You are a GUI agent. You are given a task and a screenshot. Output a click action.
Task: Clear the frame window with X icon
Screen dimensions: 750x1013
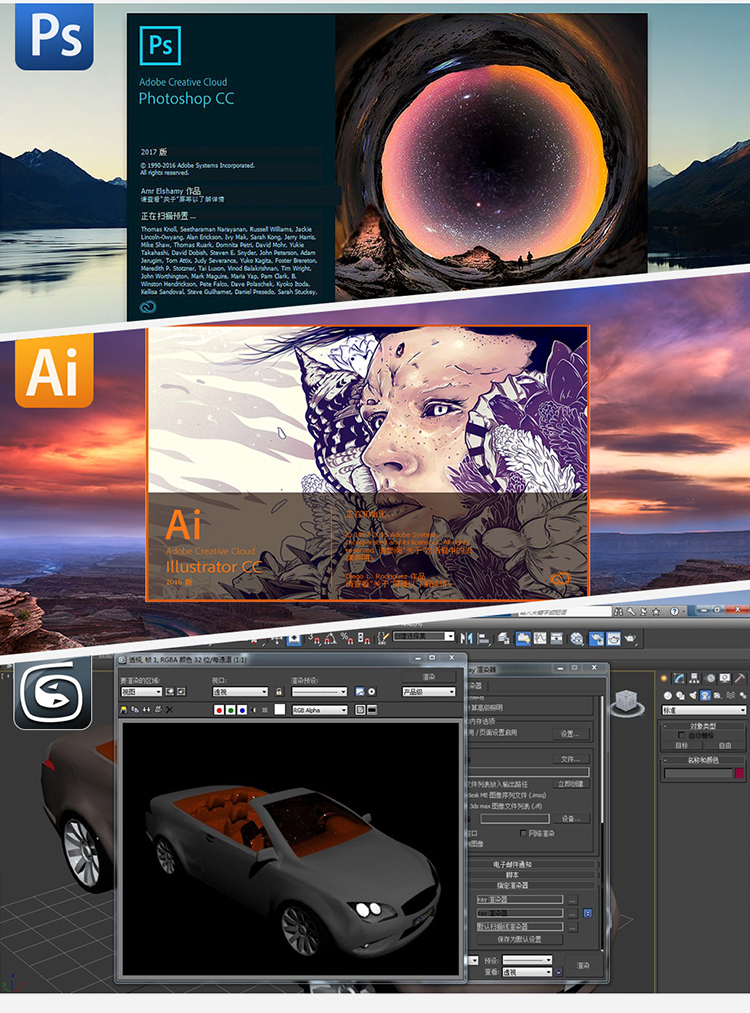[169, 710]
